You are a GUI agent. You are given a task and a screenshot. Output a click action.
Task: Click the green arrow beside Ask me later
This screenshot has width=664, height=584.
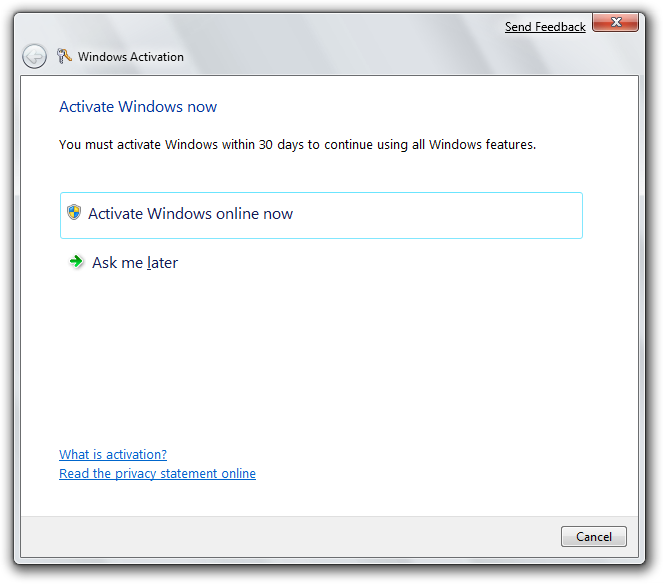76,261
